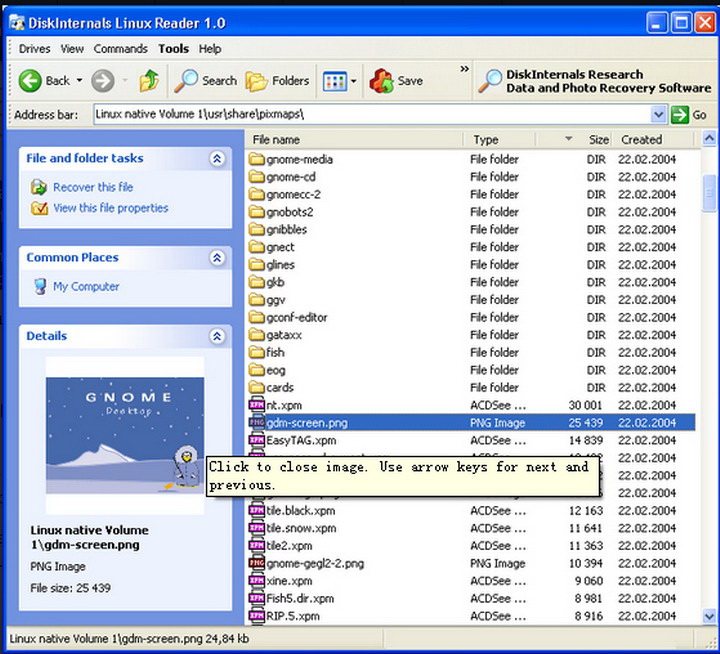The width and height of the screenshot is (720, 654).
Task: Click the Forward navigation arrow icon
Action: pos(102,81)
